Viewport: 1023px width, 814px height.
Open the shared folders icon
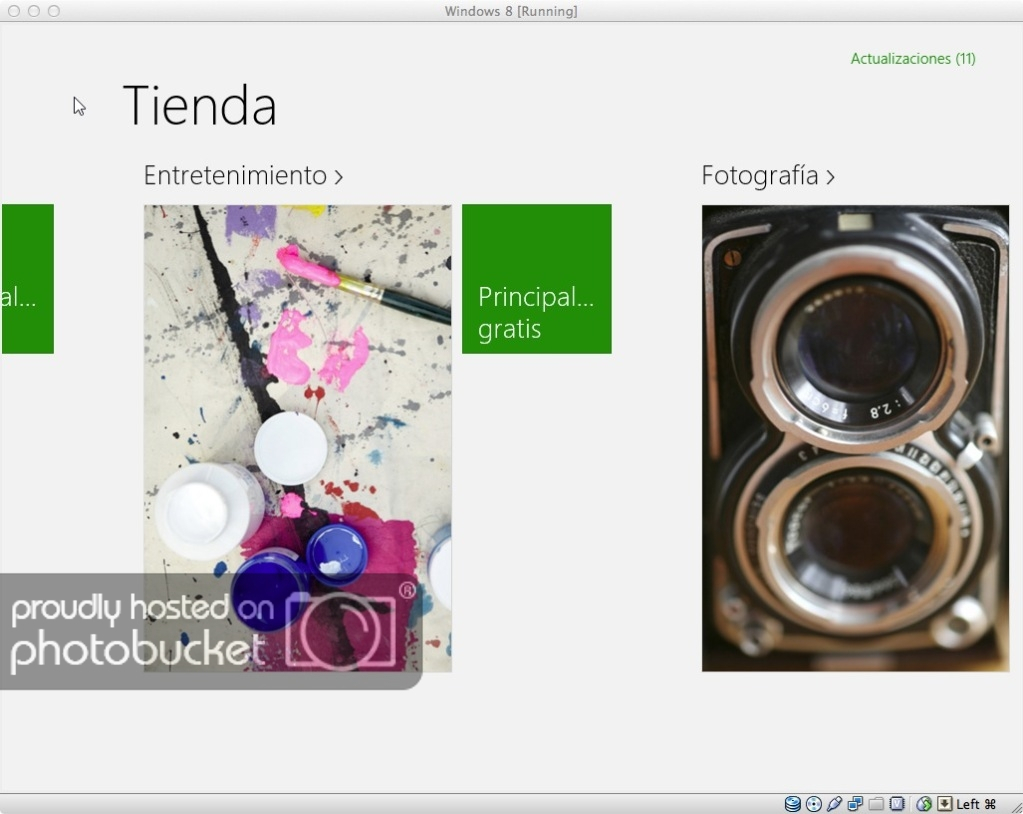click(876, 804)
